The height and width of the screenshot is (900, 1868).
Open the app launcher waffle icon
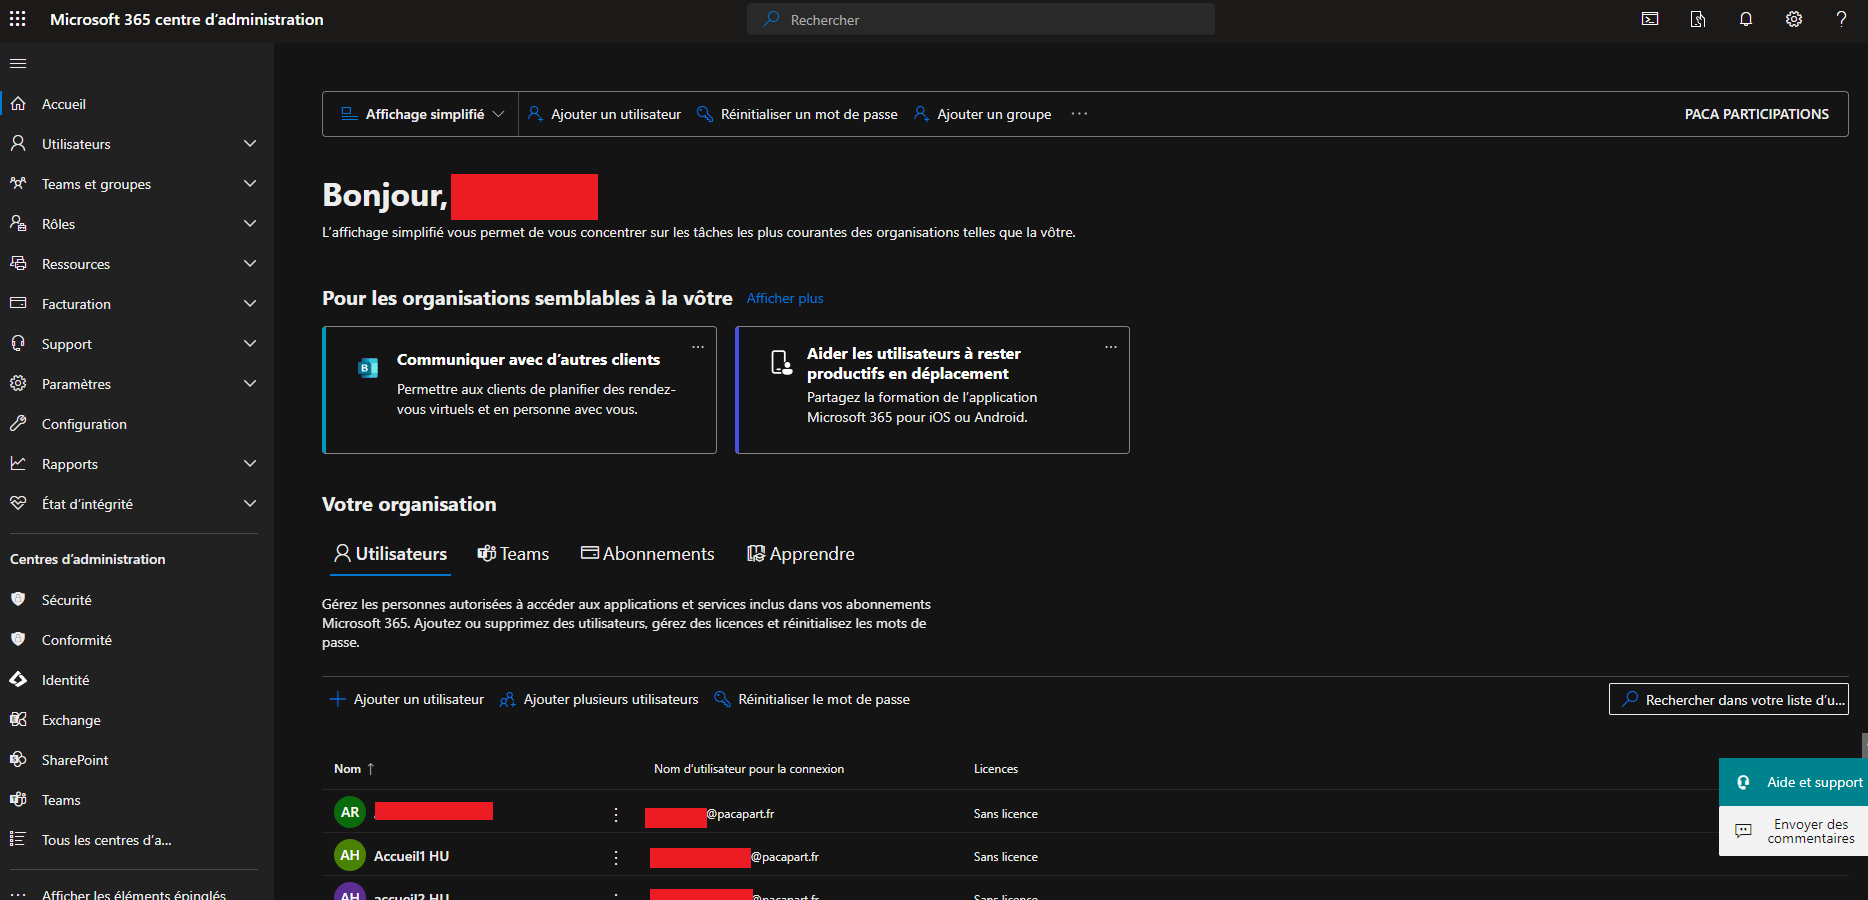(18, 19)
